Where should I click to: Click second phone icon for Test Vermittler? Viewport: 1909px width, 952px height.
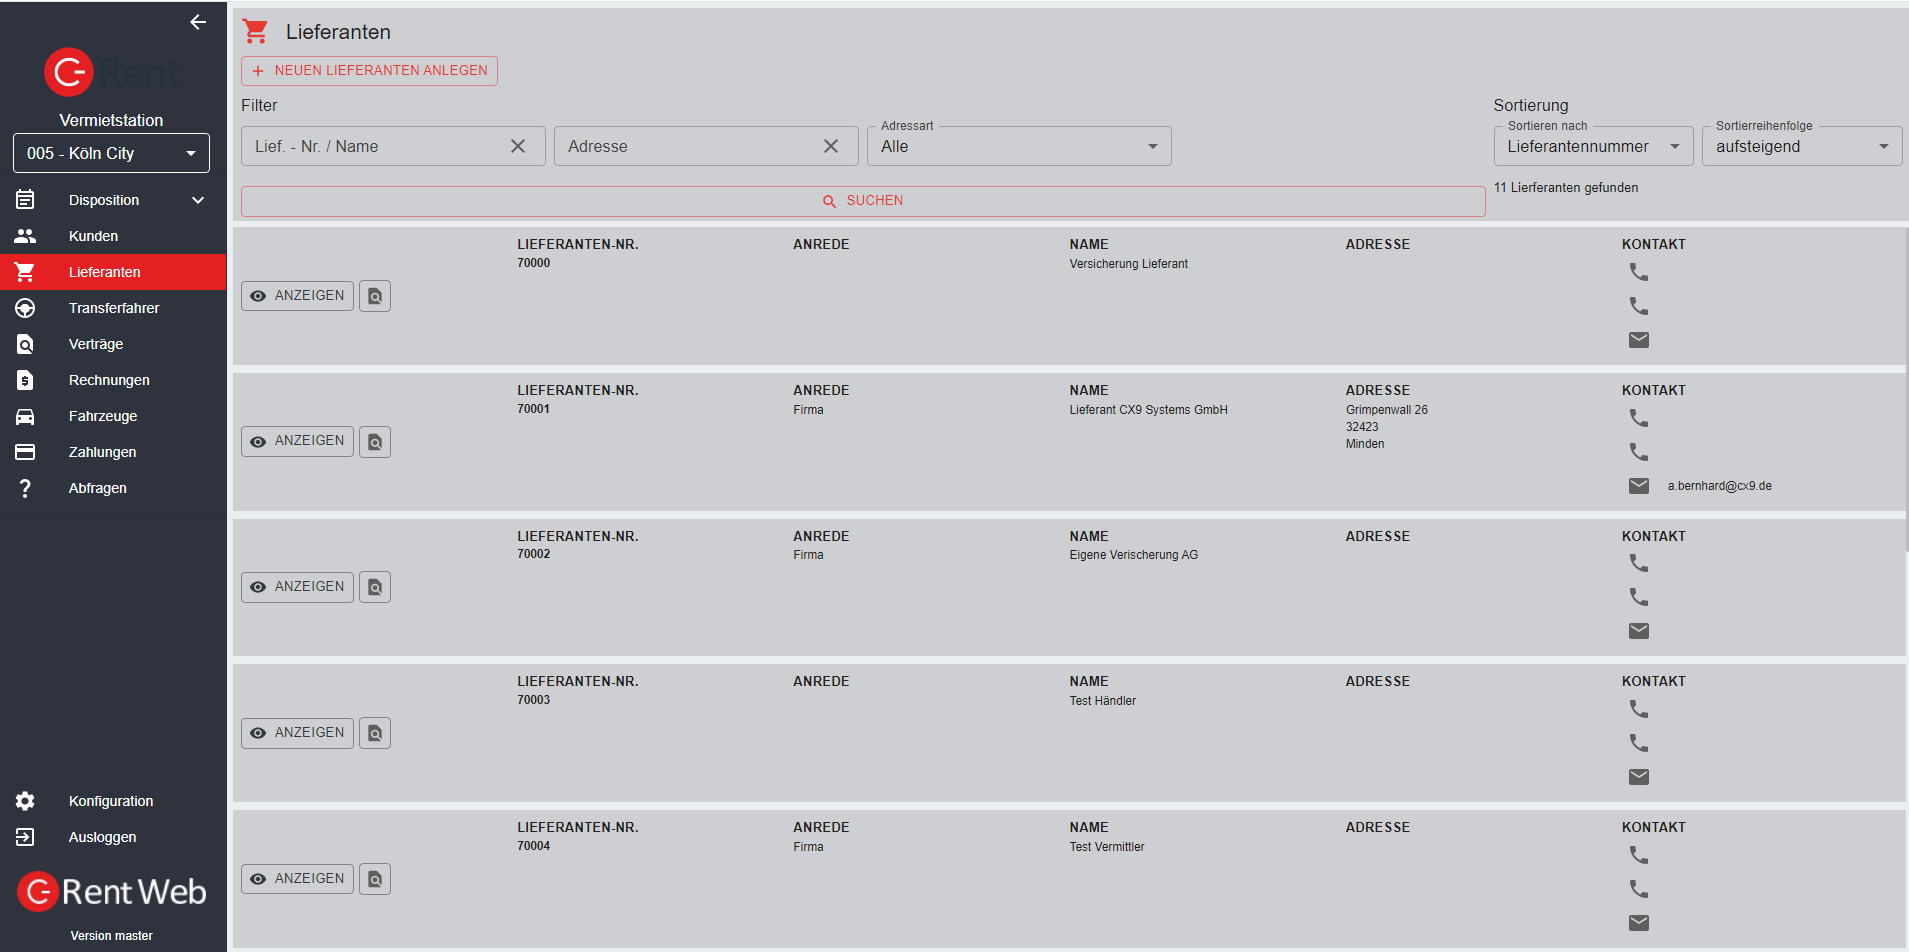[1638, 889]
